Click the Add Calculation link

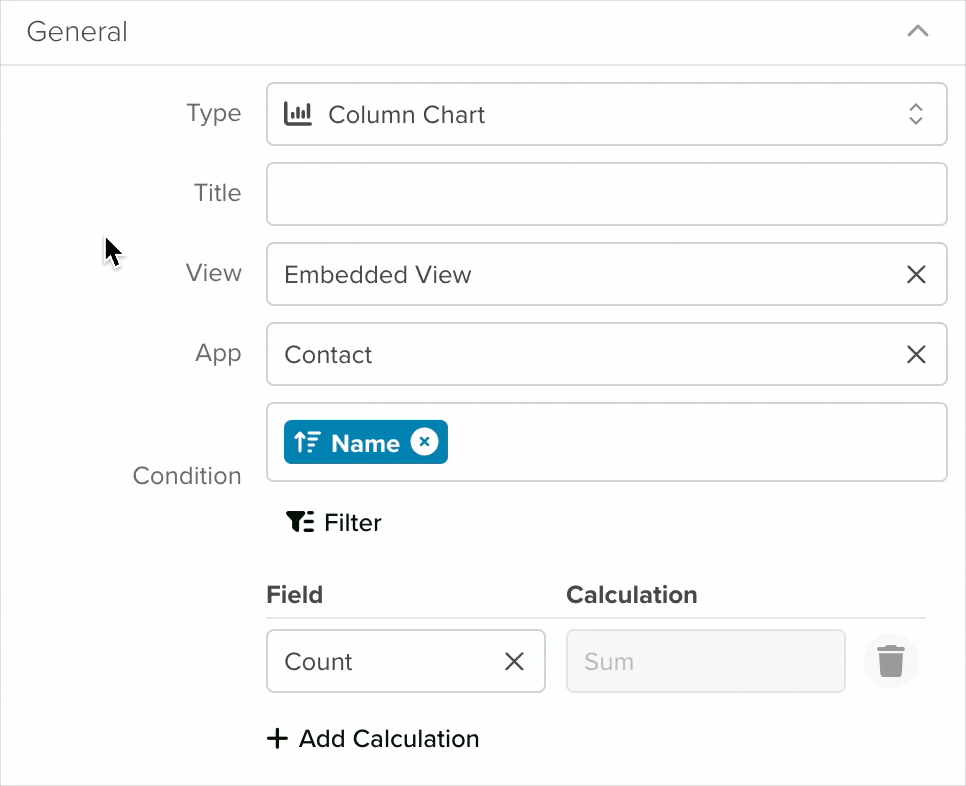(373, 738)
